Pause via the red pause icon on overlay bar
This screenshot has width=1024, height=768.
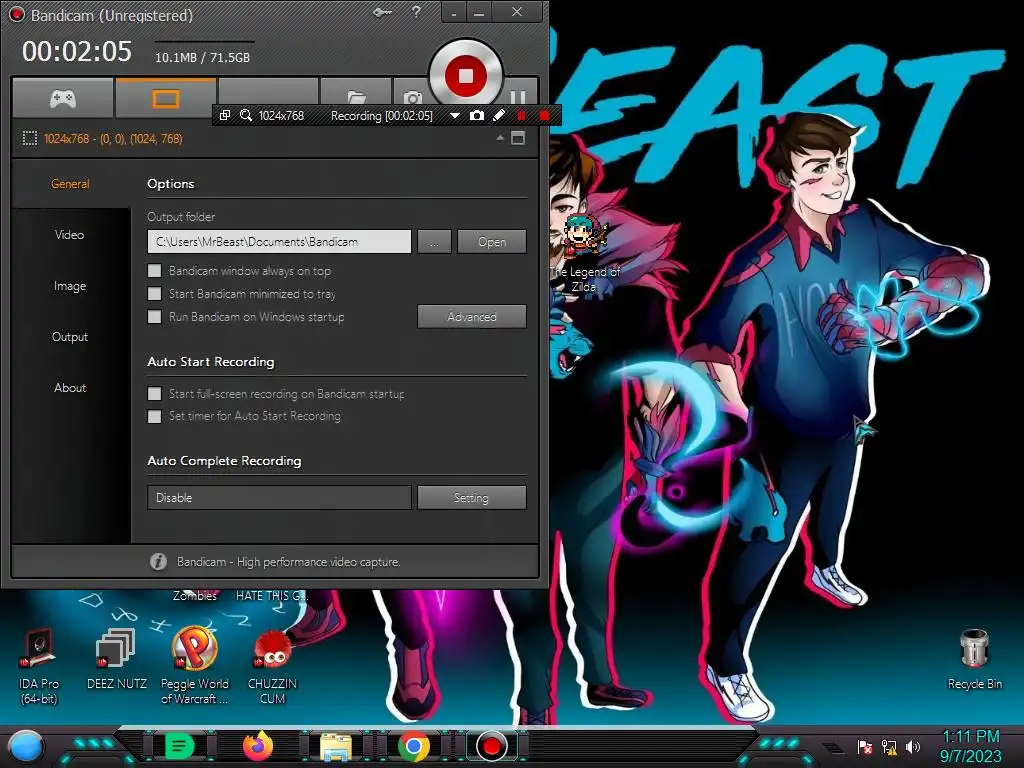click(521, 116)
